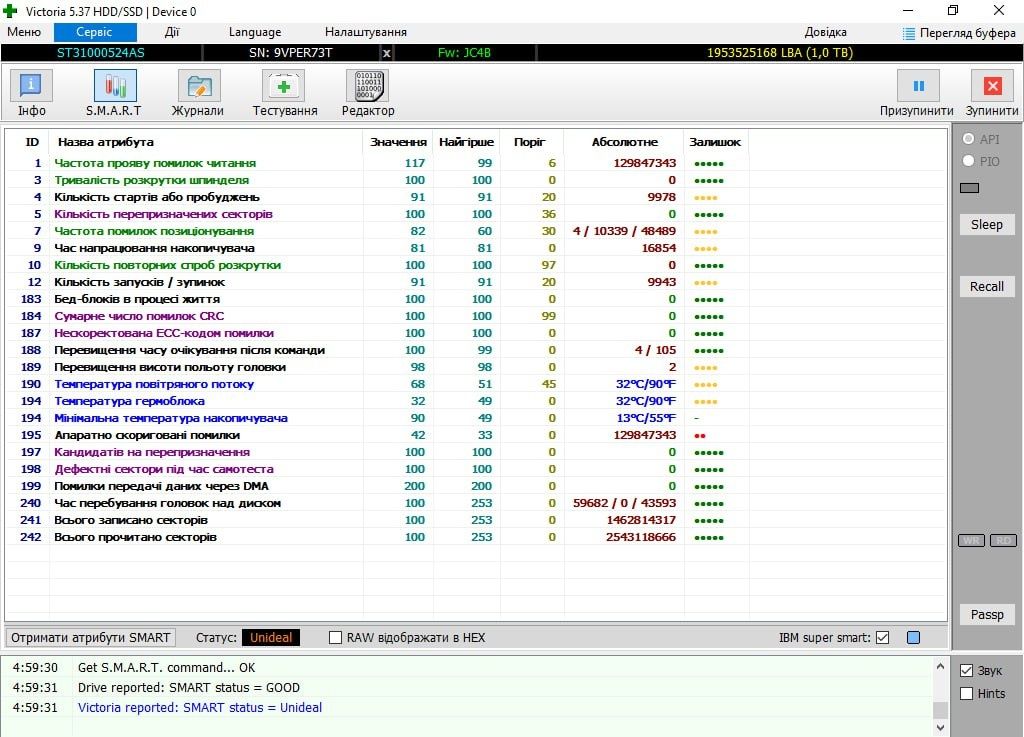The height and width of the screenshot is (737, 1024).
Task: Click the RD indicator button
Action: point(1004,541)
